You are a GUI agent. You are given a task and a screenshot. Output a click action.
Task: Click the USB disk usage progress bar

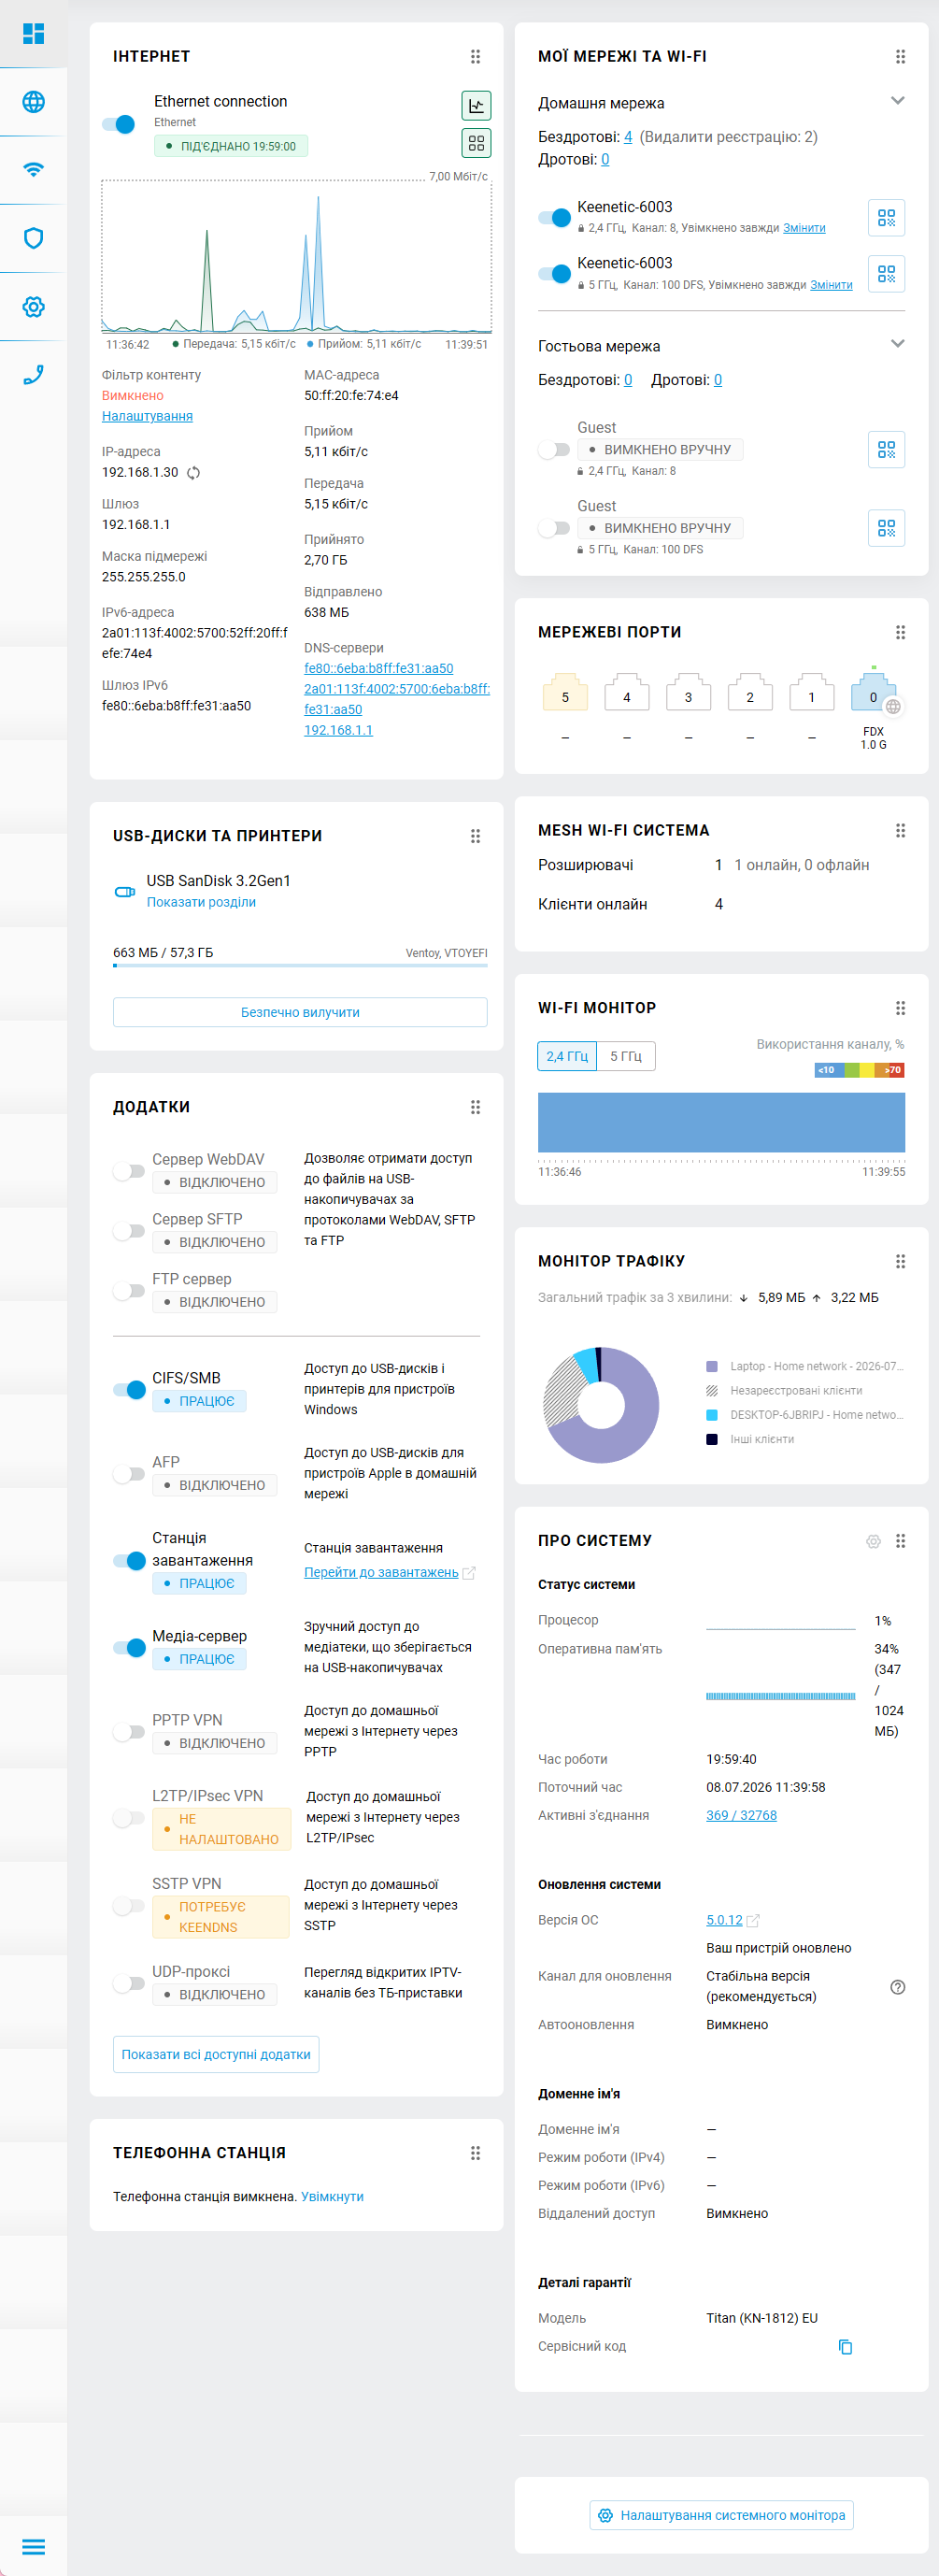click(x=300, y=966)
